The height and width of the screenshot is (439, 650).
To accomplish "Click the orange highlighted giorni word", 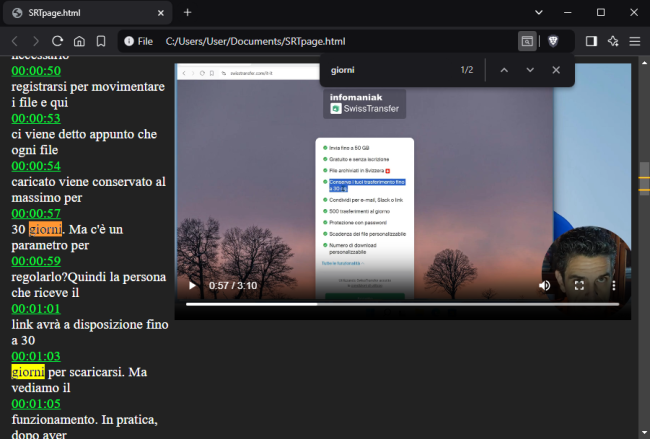I will [x=46, y=229].
